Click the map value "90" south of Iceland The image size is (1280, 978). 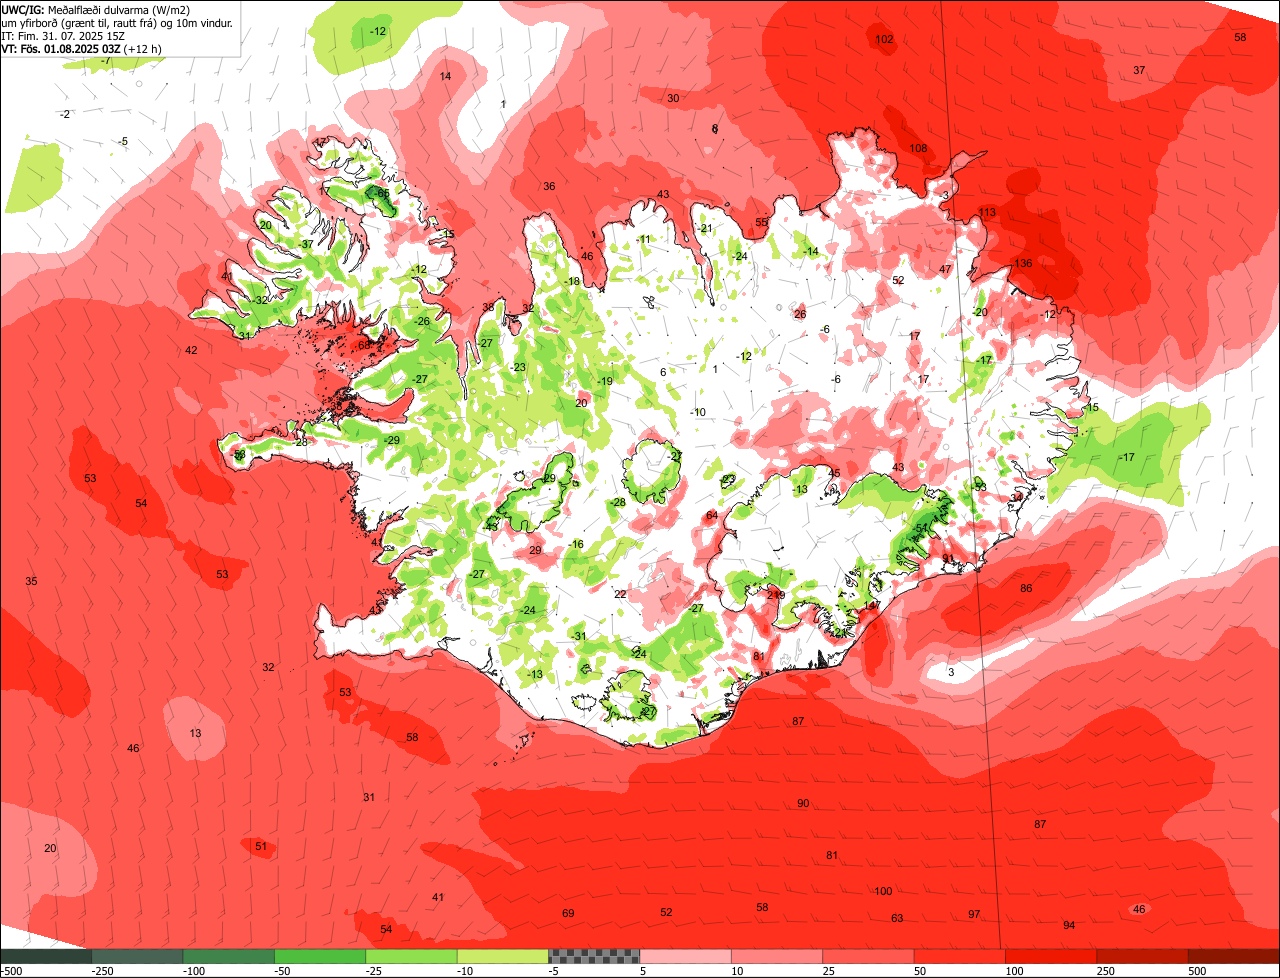coord(803,804)
